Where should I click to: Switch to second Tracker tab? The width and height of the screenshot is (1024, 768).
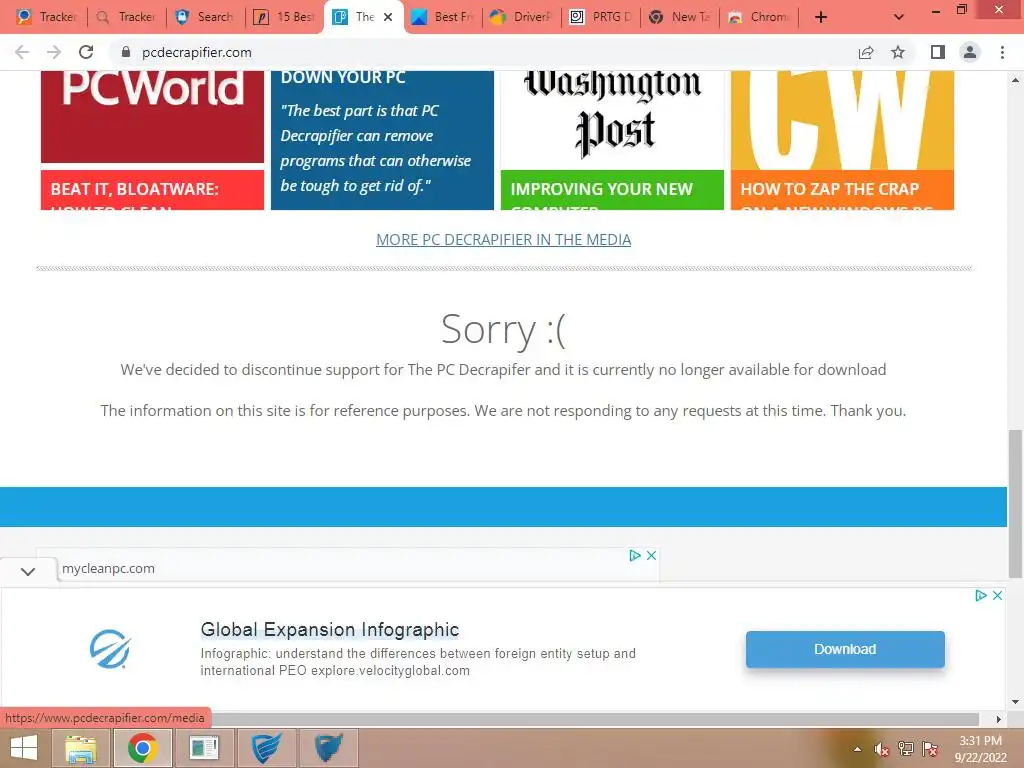126,17
